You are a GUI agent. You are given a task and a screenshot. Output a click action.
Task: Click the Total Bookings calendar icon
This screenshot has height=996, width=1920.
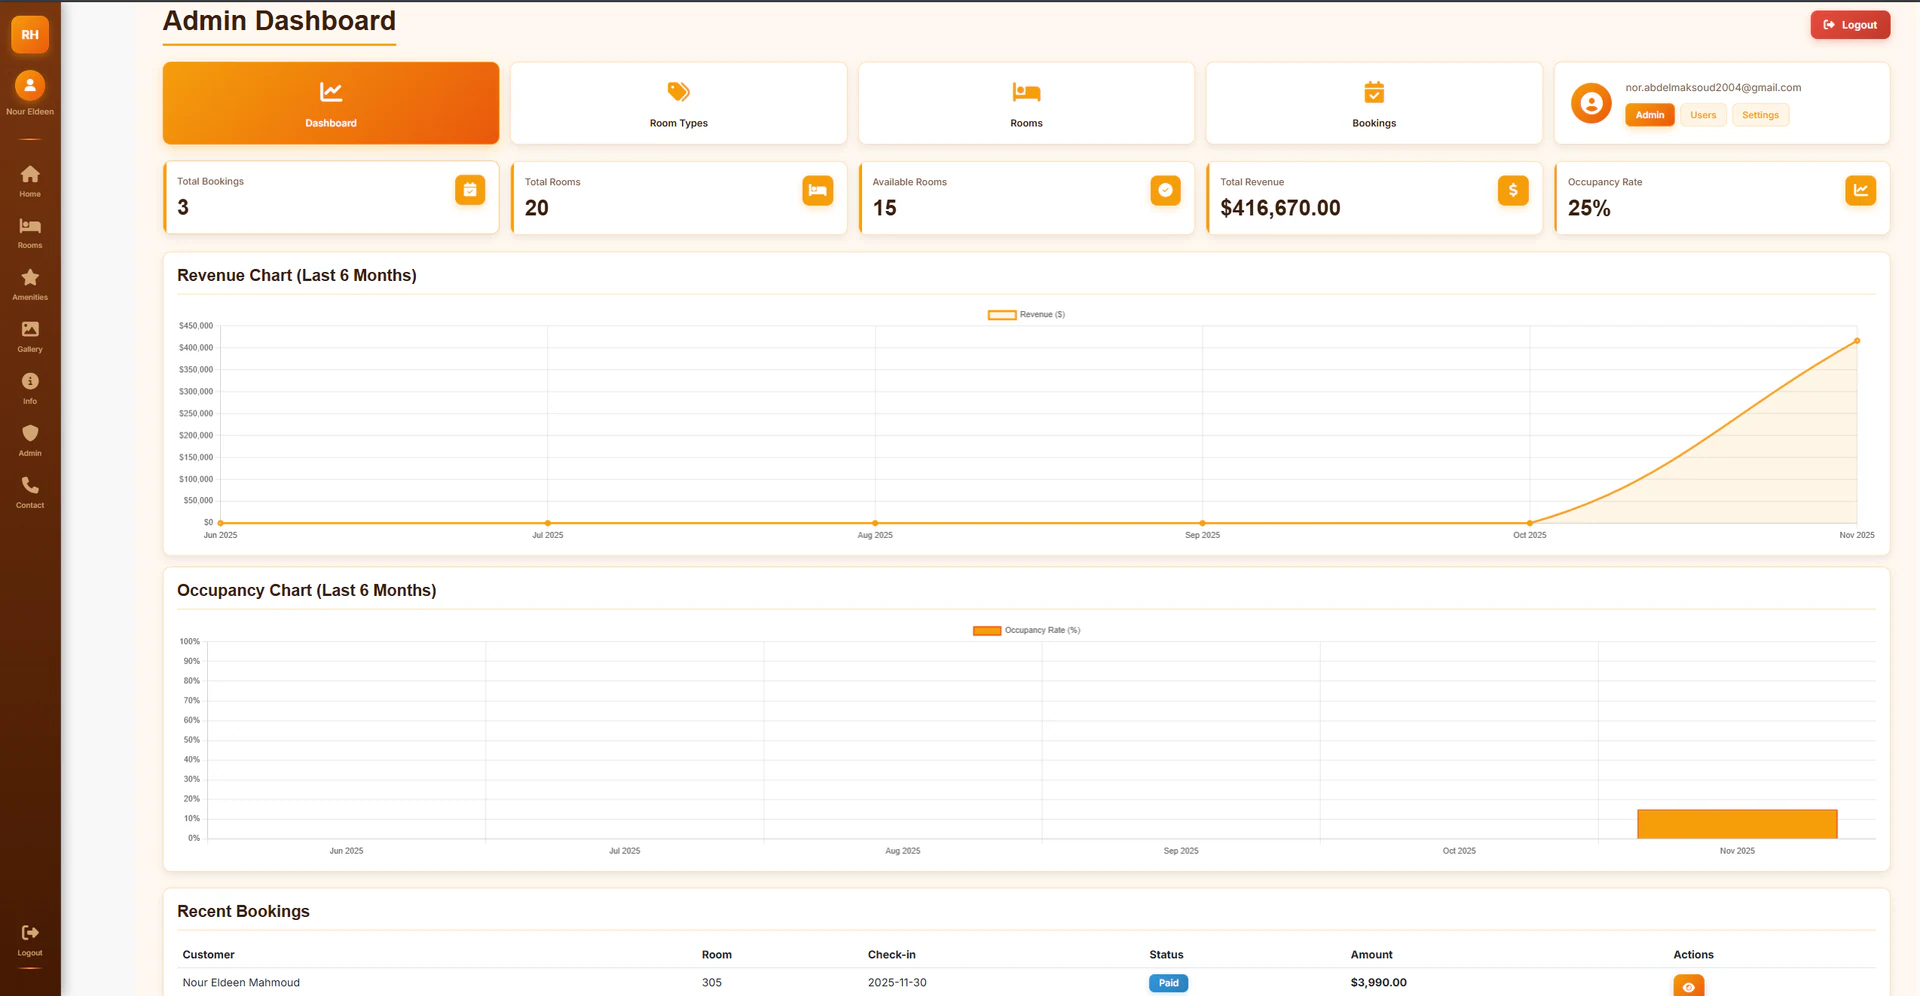(470, 190)
